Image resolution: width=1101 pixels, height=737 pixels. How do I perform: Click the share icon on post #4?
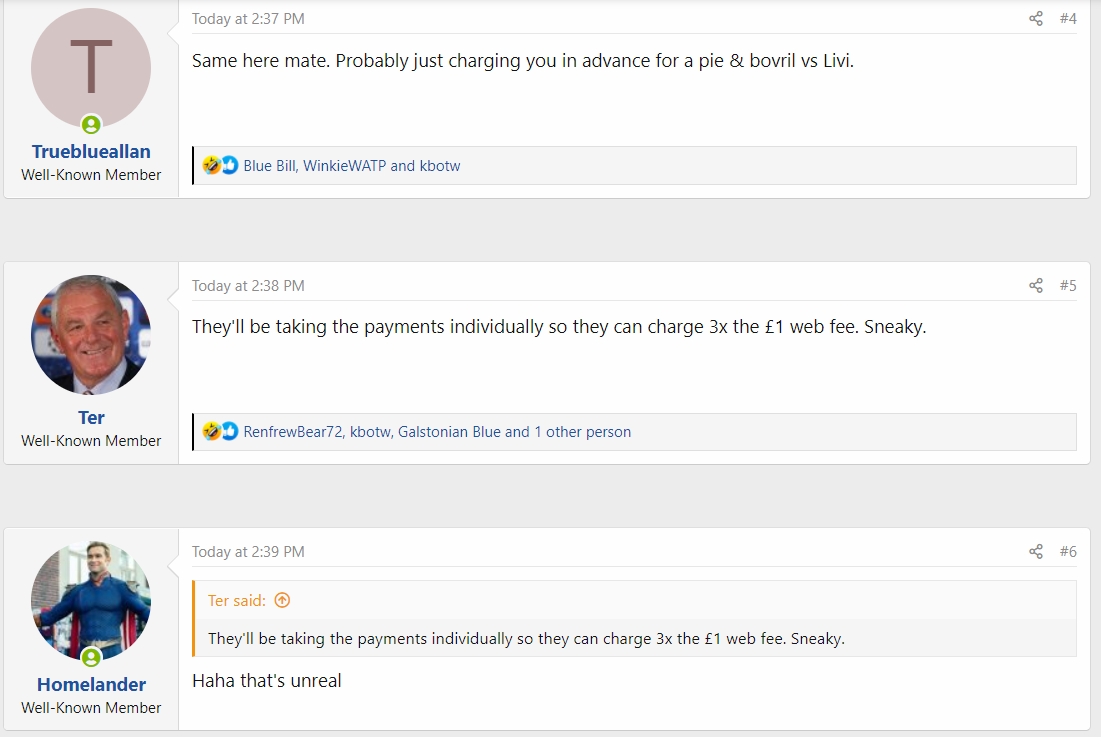(x=1036, y=19)
